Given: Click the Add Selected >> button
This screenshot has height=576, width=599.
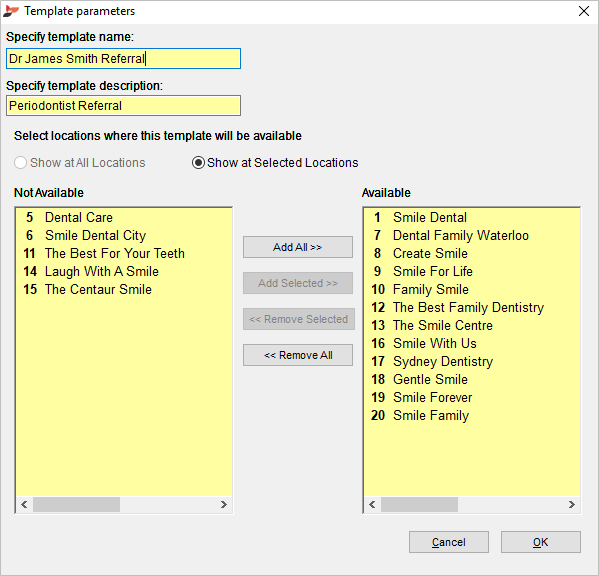Looking at the screenshot, I should point(298,283).
